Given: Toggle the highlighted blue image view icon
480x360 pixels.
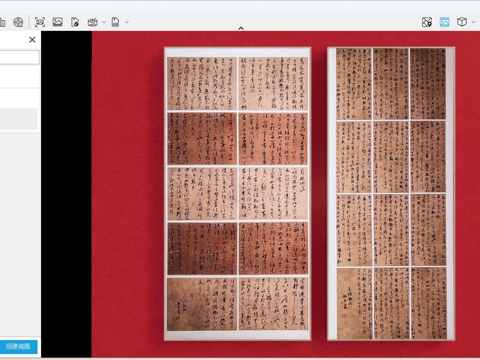Looking at the screenshot, I should [444, 22].
